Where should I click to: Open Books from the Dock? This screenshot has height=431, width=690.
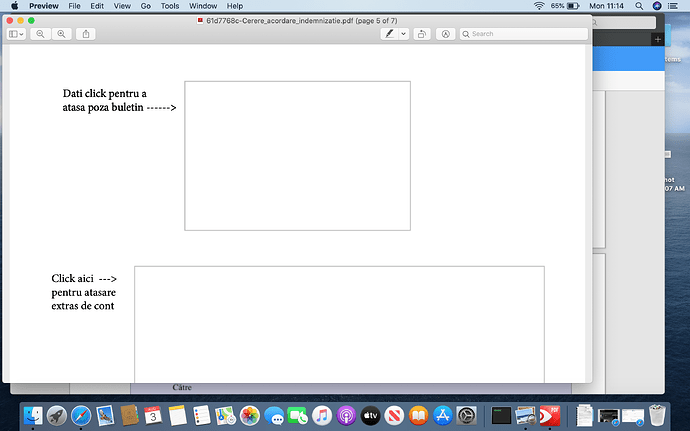[x=418, y=415]
